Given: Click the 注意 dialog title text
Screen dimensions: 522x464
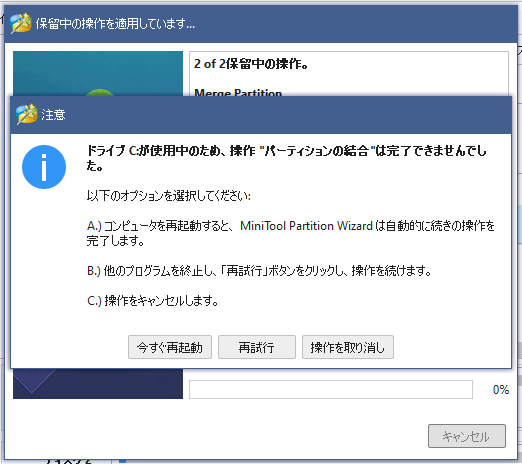Looking at the screenshot, I should [x=53, y=114].
